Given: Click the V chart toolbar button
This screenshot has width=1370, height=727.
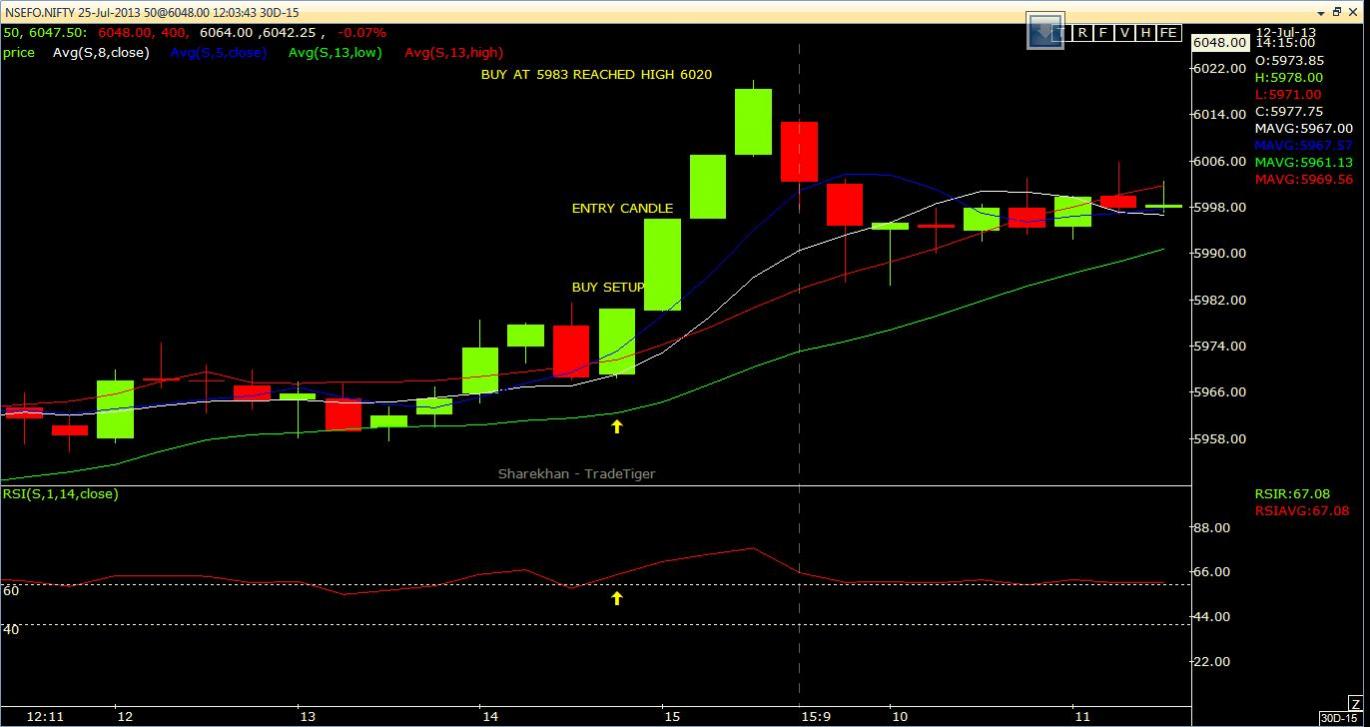Looking at the screenshot, I should [x=1124, y=33].
